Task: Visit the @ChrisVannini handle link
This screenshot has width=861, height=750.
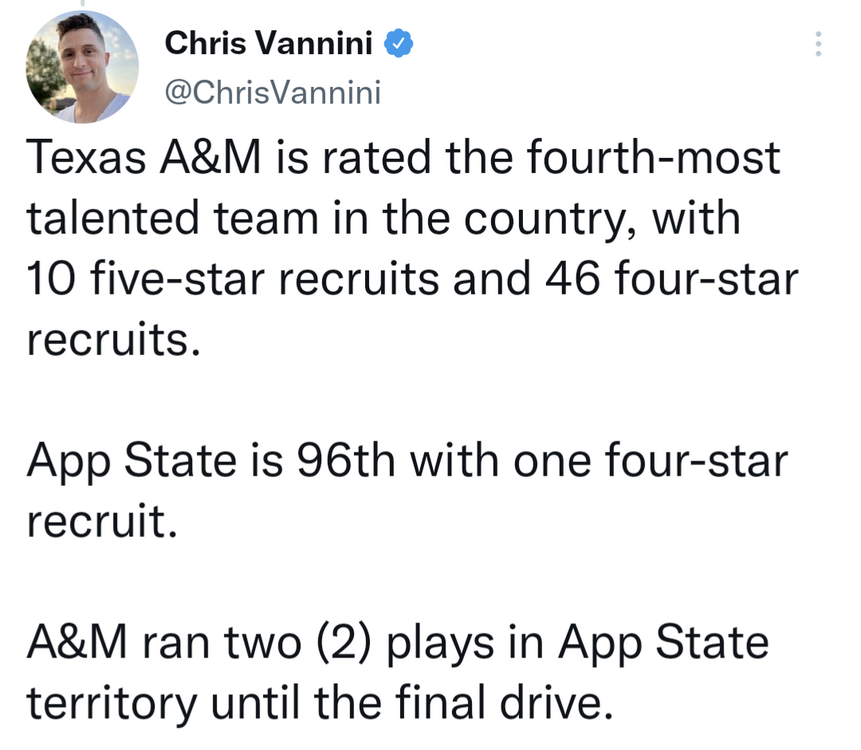Action: [273, 92]
